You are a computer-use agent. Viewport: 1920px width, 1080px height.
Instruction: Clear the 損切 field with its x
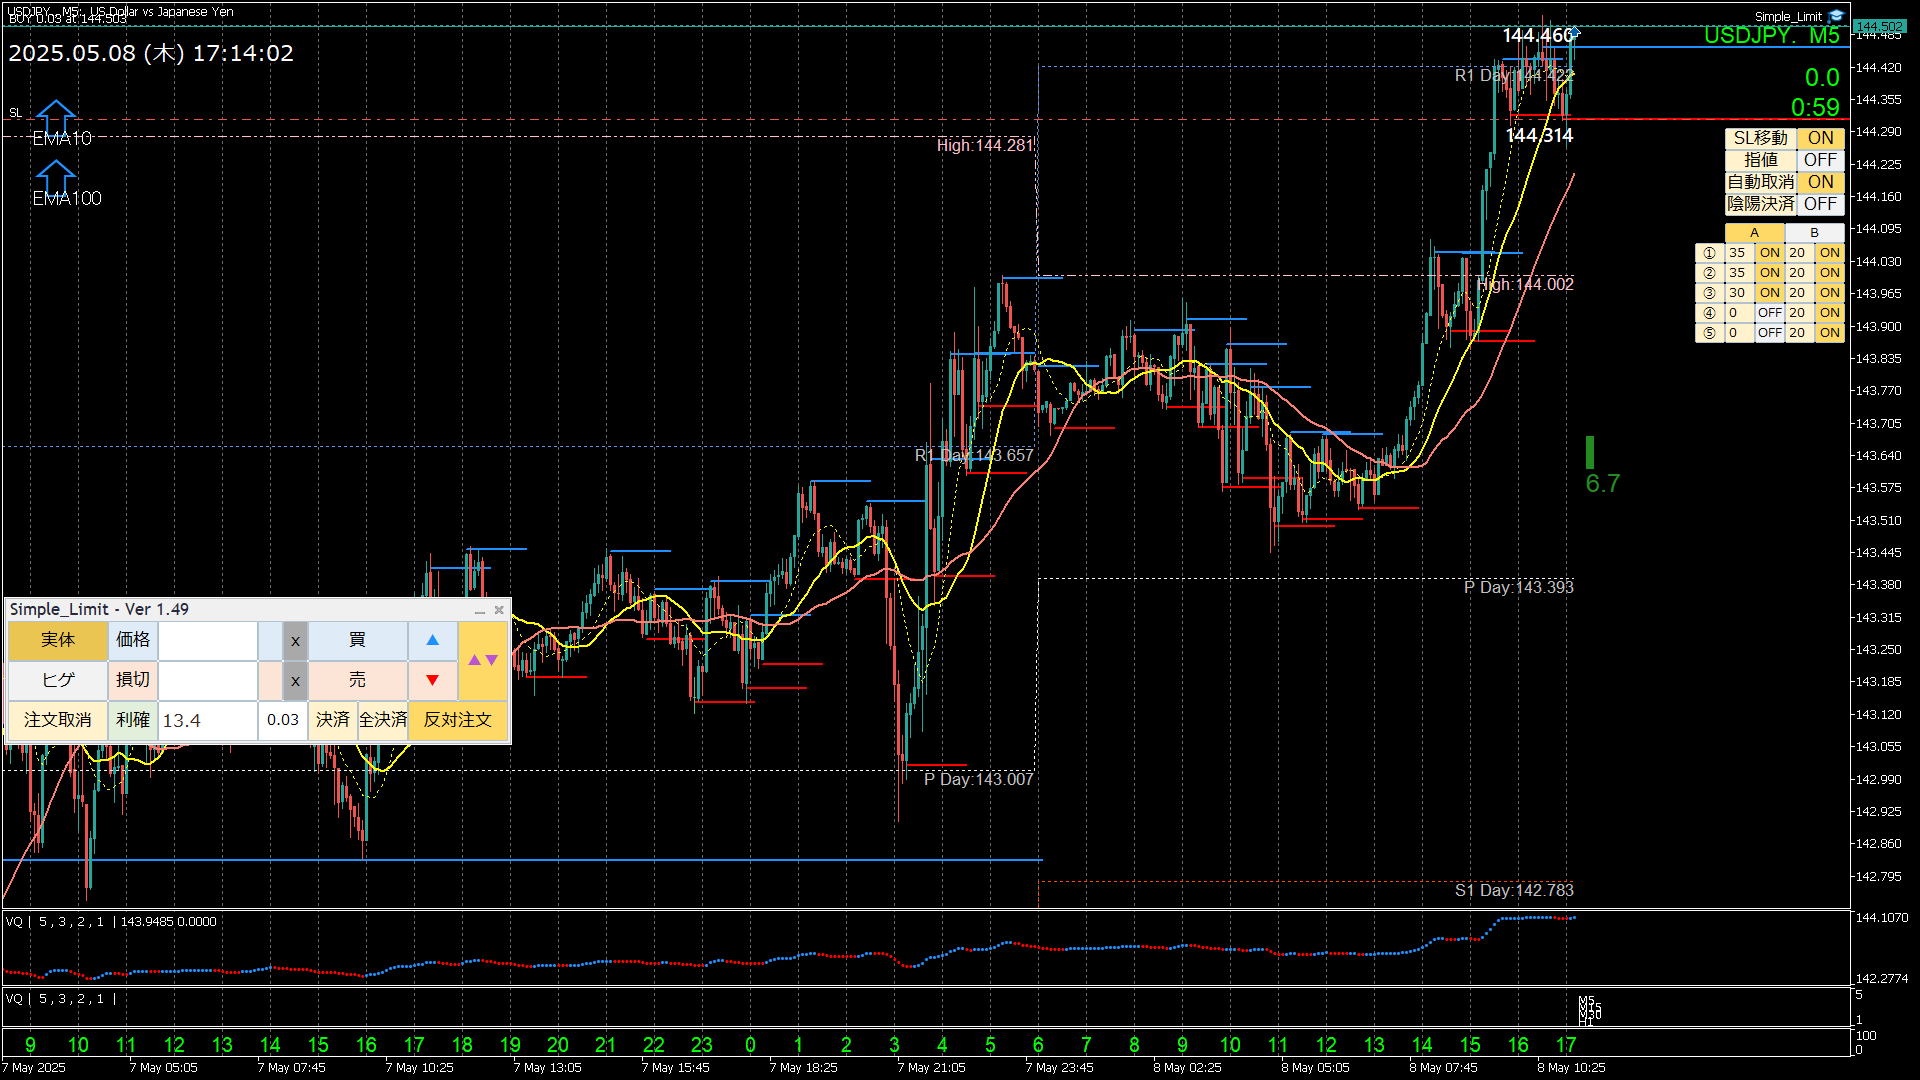pos(295,681)
